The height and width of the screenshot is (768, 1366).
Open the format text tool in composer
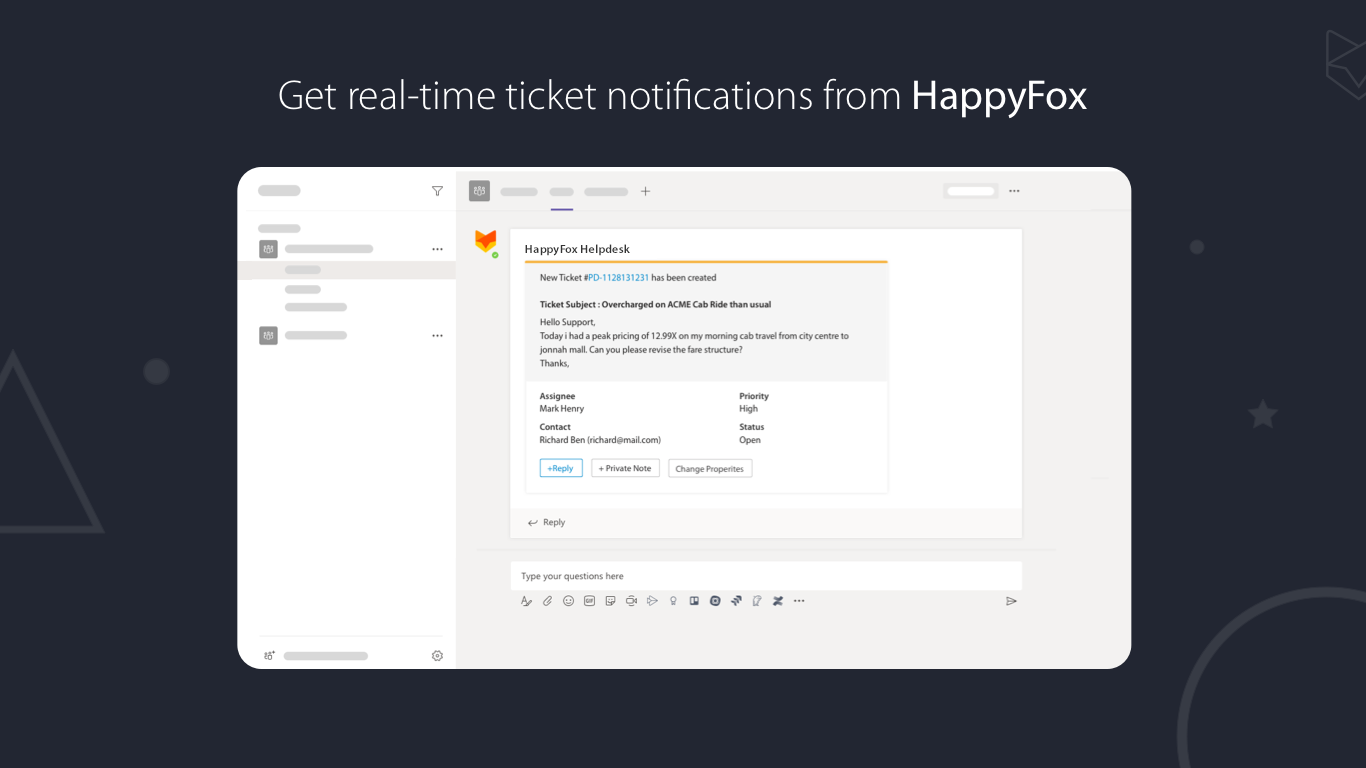point(526,601)
